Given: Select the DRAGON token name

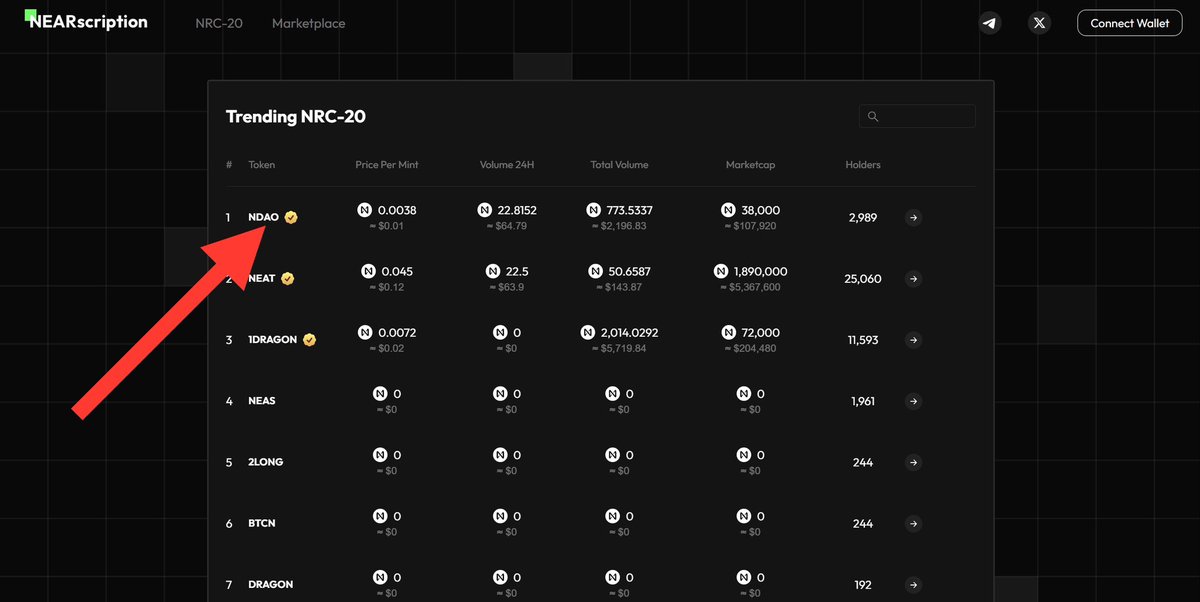Looking at the screenshot, I should tap(271, 585).
